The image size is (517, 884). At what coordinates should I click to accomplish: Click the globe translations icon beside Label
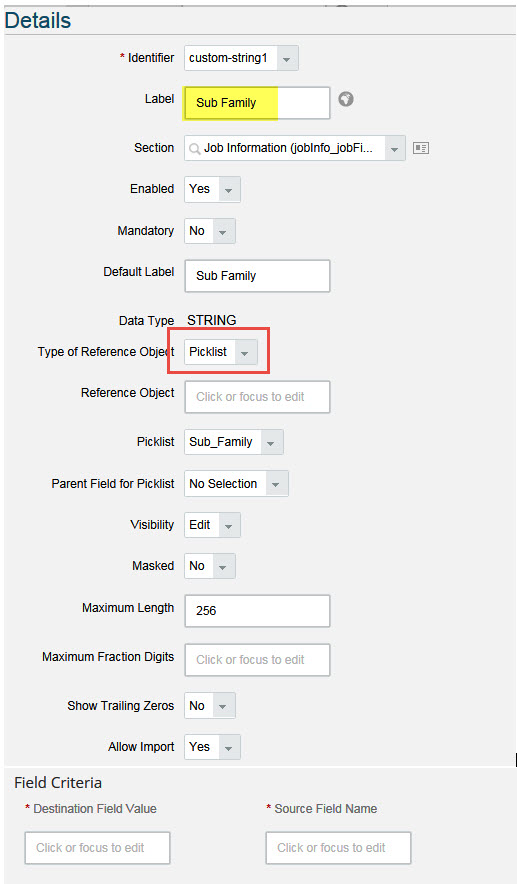pyautogui.click(x=346, y=99)
